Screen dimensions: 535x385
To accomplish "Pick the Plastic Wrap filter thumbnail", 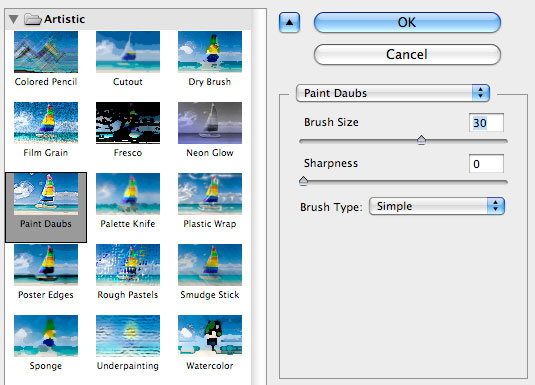I will 210,194.
